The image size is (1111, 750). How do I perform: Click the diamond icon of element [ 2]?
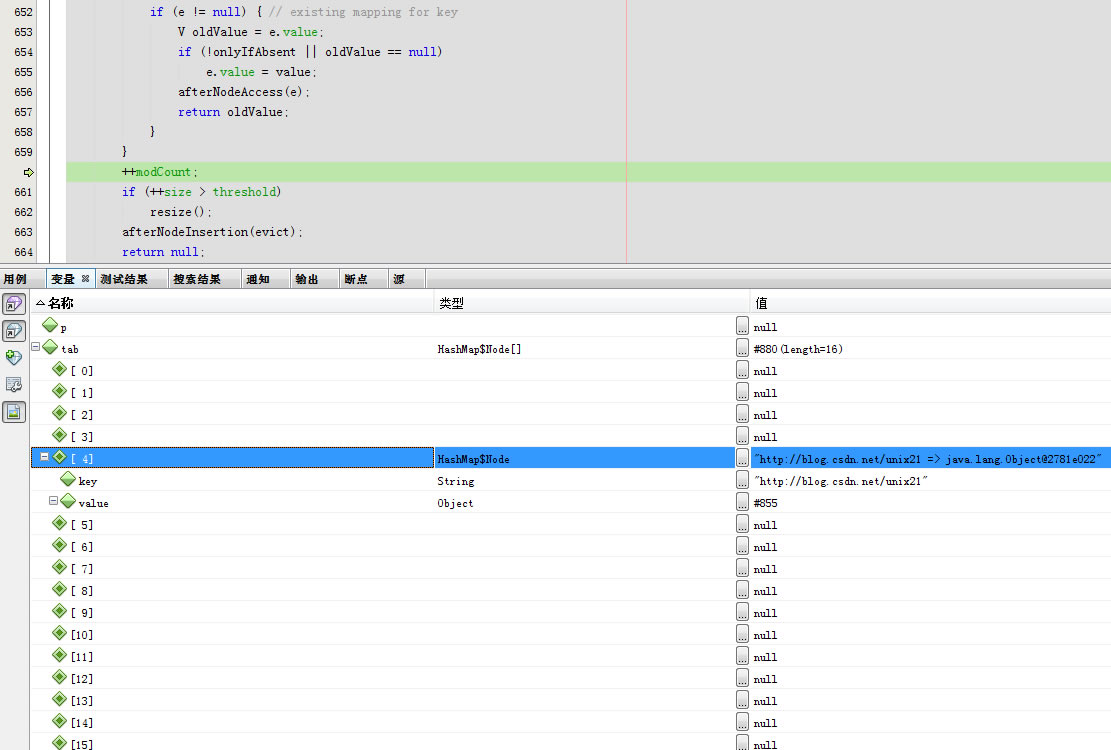pyautogui.click(x=60, y=413)
